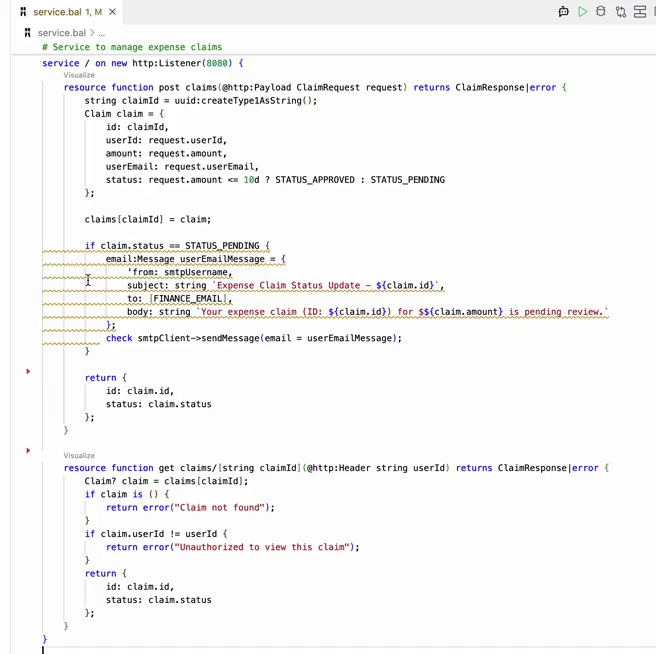This screenshot has height=654, width=656.
Task: Click 'Claim? claim = claims[claimId];' line
Action: tap(166, 481)
